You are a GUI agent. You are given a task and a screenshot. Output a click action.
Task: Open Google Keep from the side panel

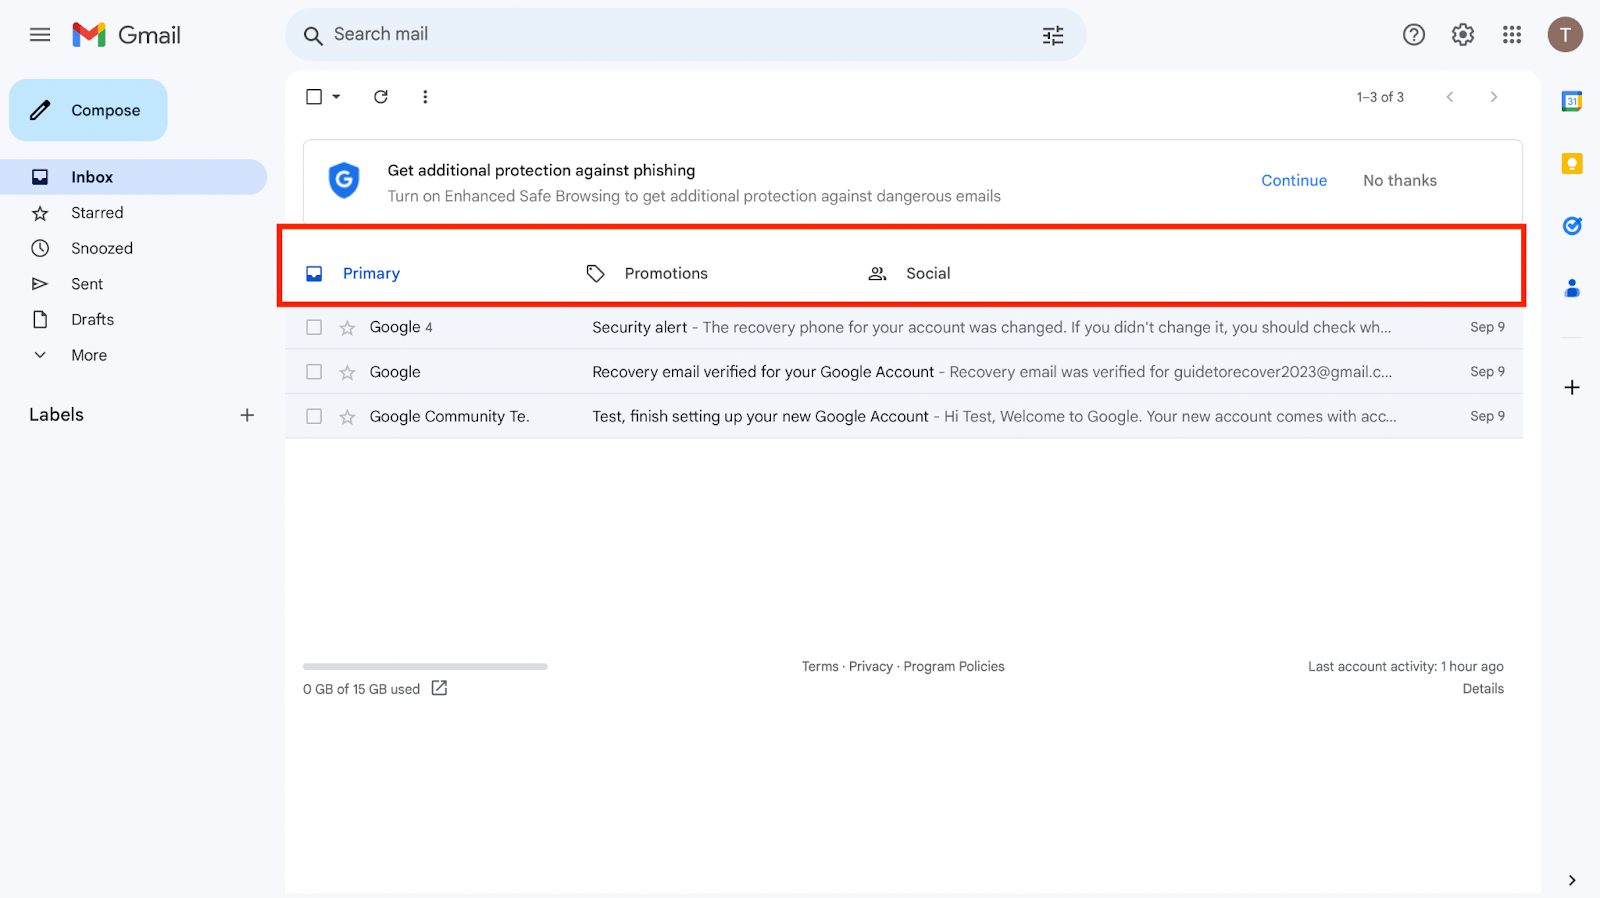pyautogui.click(x=1571, y=164)
